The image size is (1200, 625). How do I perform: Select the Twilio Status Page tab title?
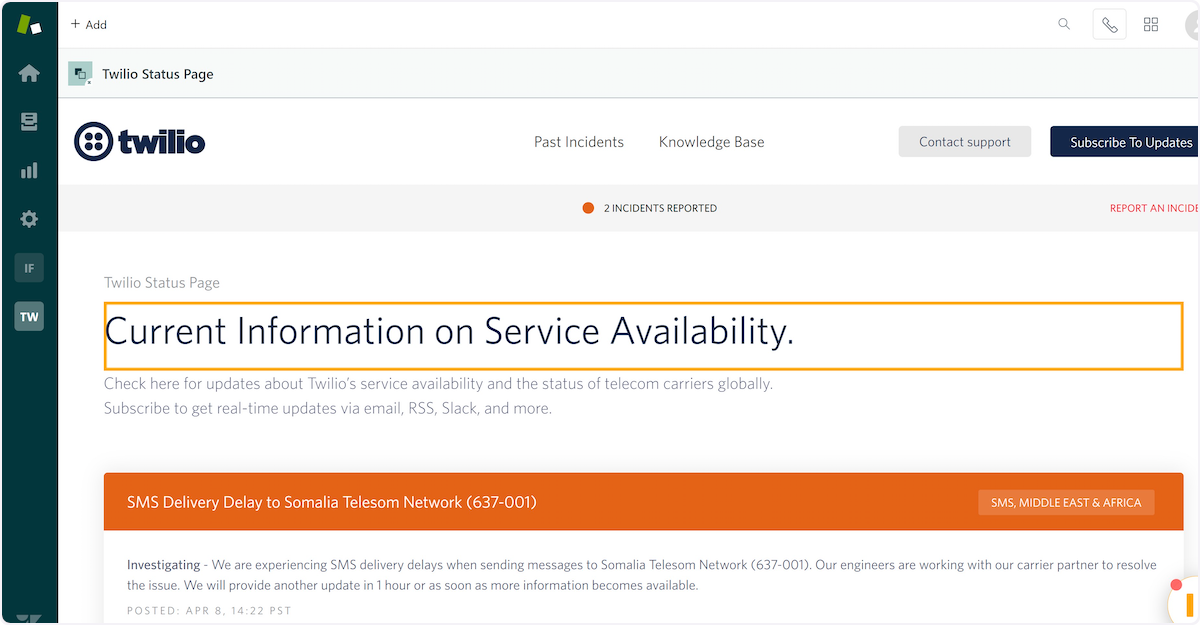158,74
